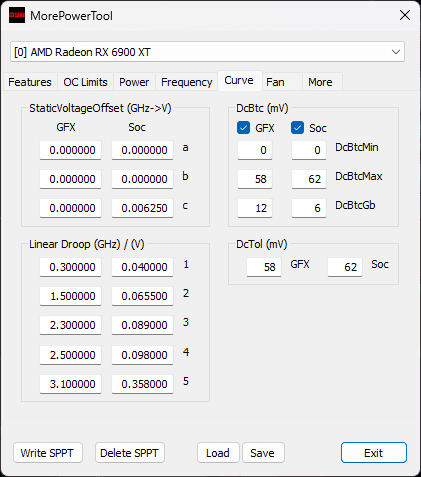Click the DcTol (mV) group title

click(x=262, y=244)
